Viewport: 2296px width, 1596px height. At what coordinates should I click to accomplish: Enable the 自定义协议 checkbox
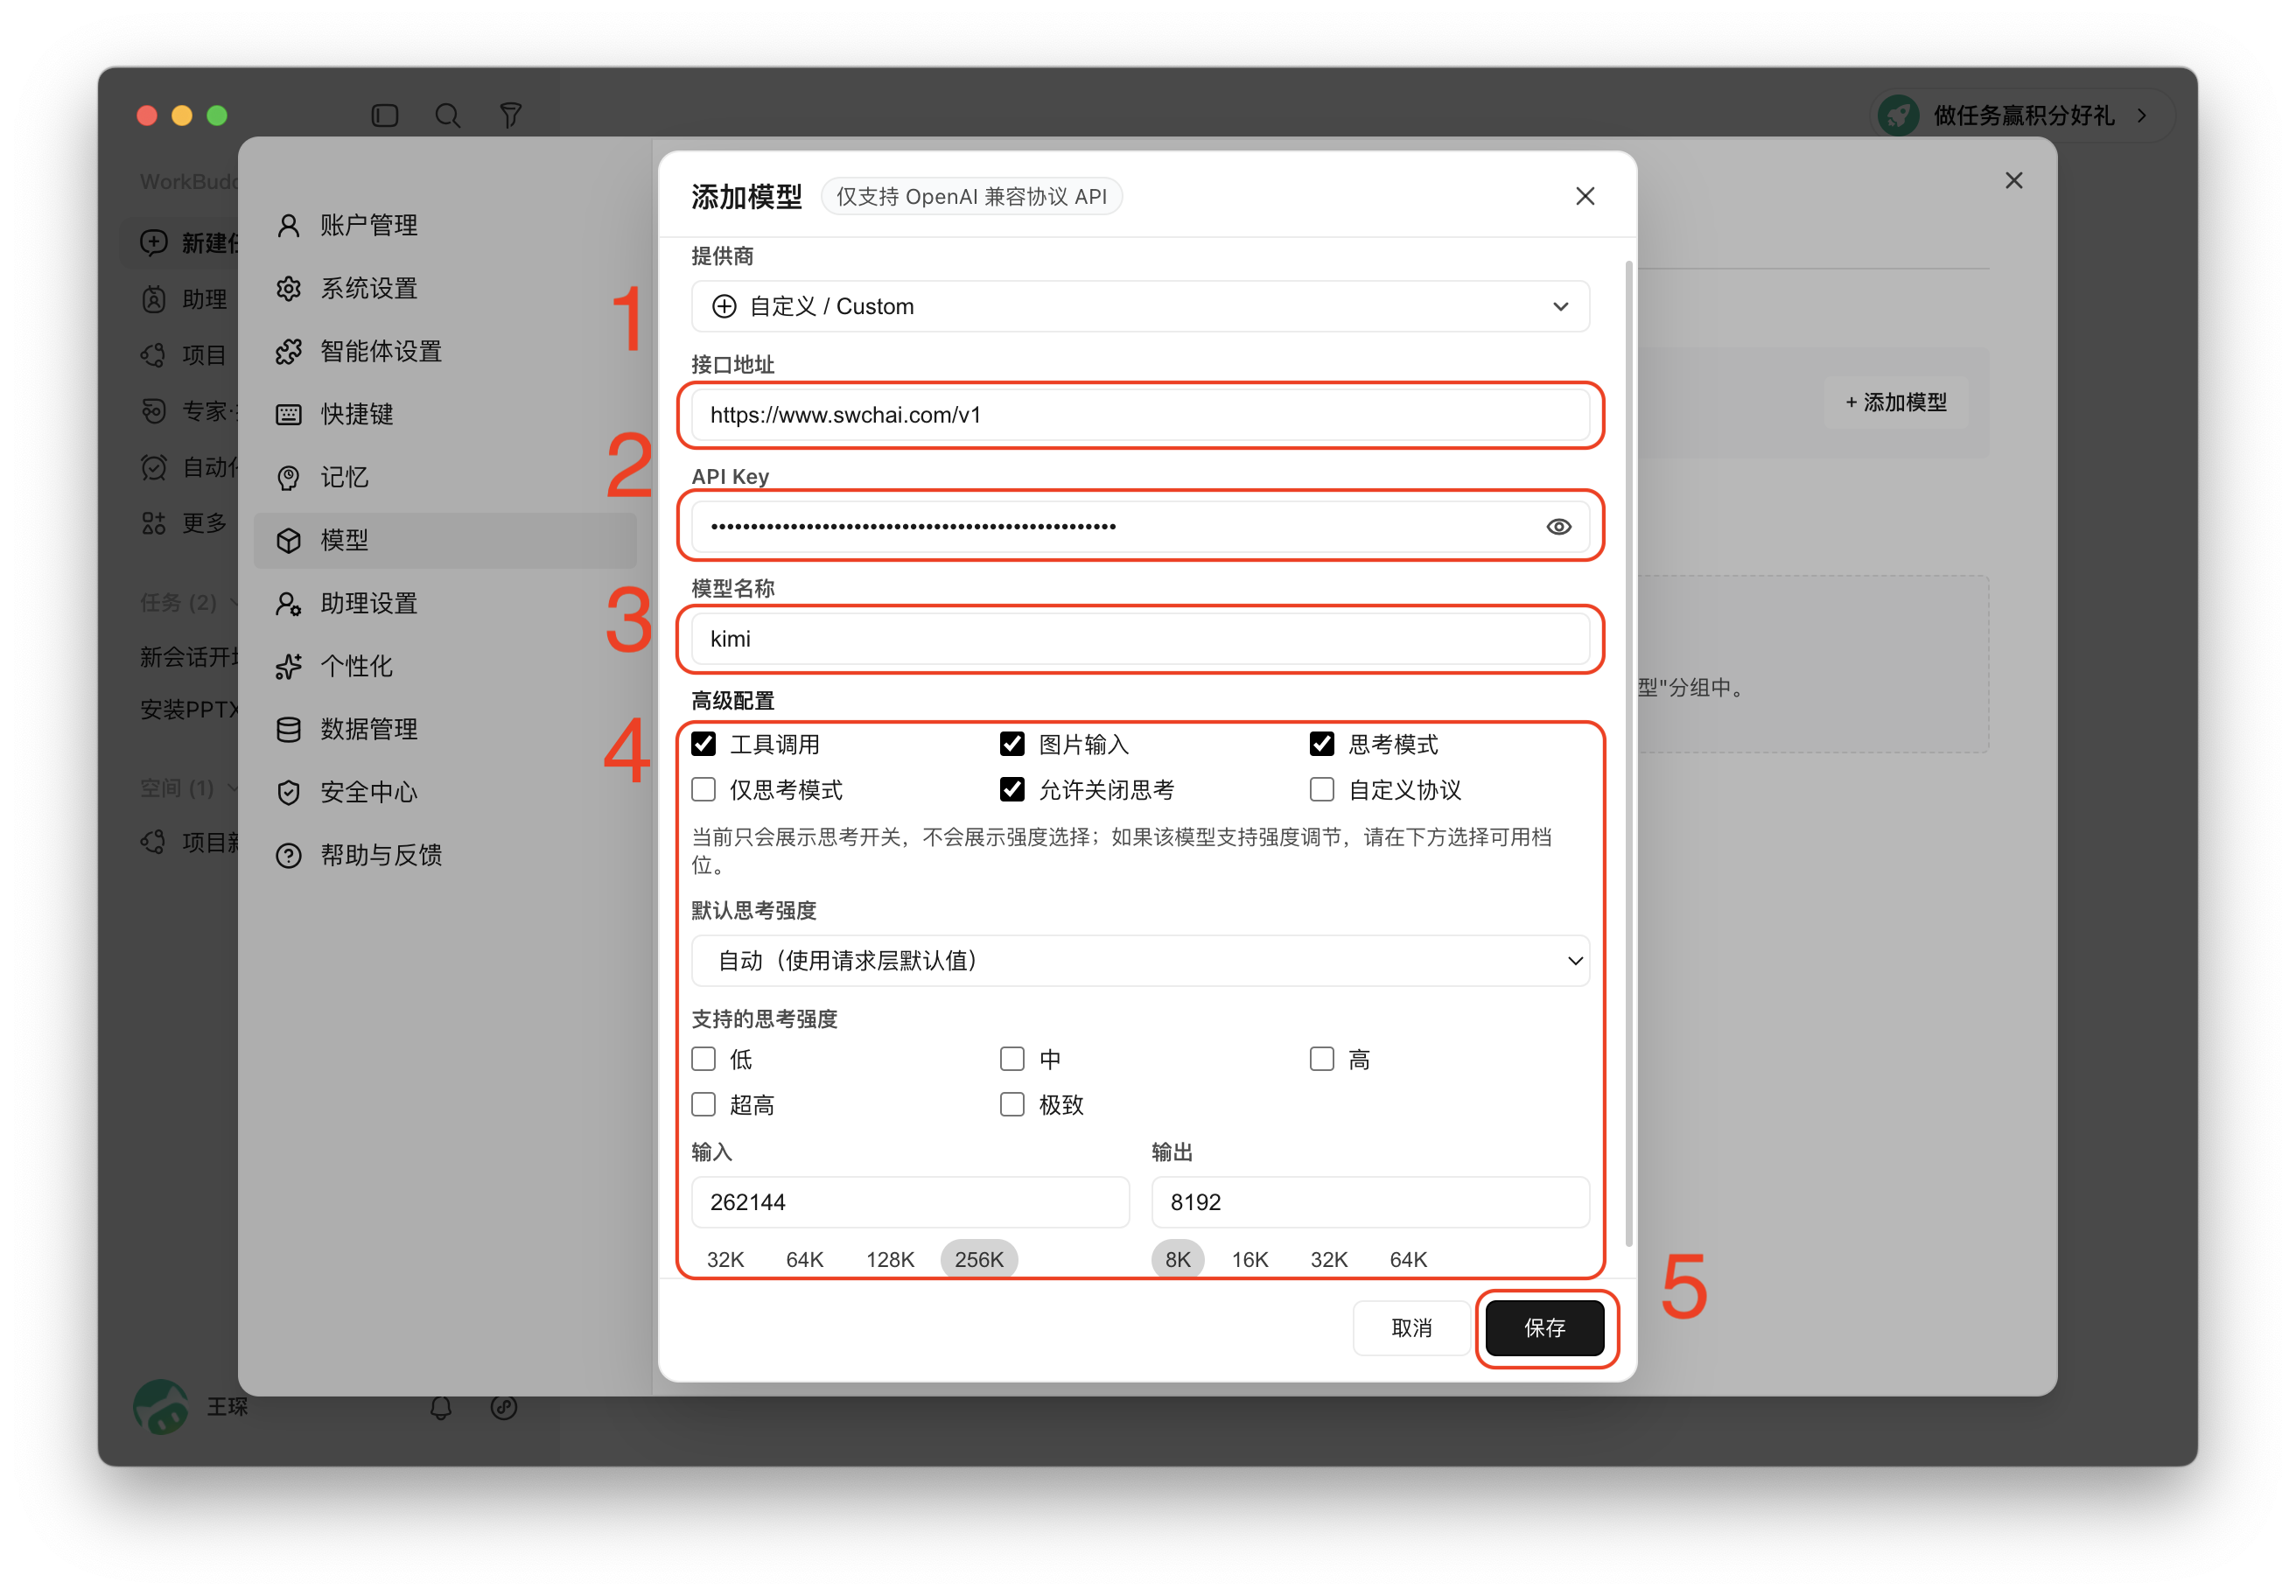pos(1321,789)
